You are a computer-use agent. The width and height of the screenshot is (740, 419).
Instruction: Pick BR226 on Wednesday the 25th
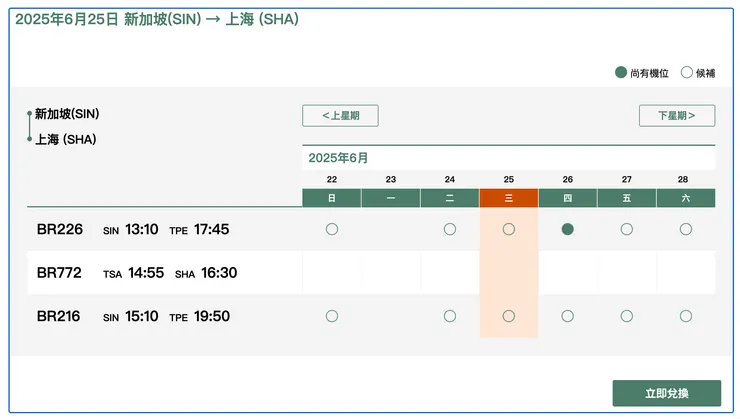point(509,229)
